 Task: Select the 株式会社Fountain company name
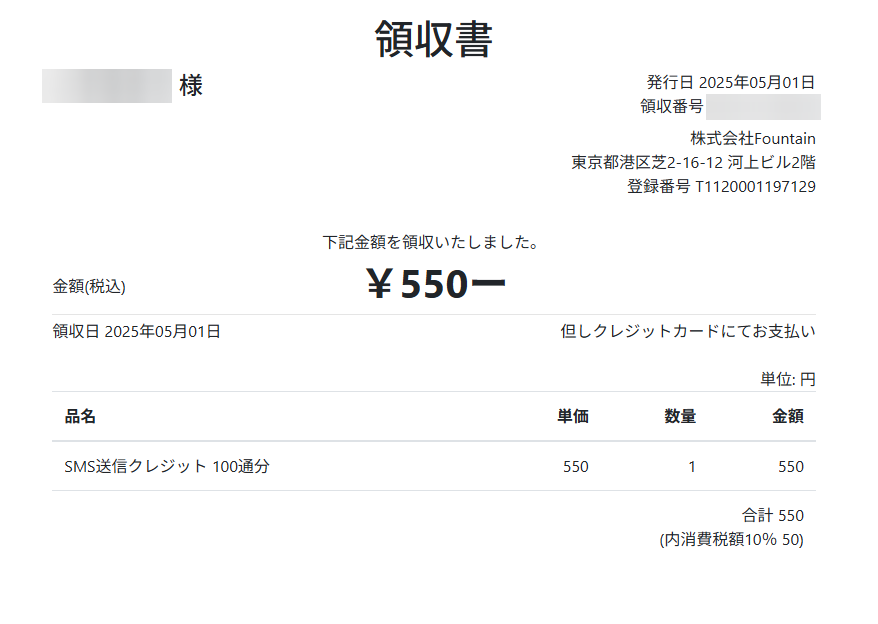753,138
